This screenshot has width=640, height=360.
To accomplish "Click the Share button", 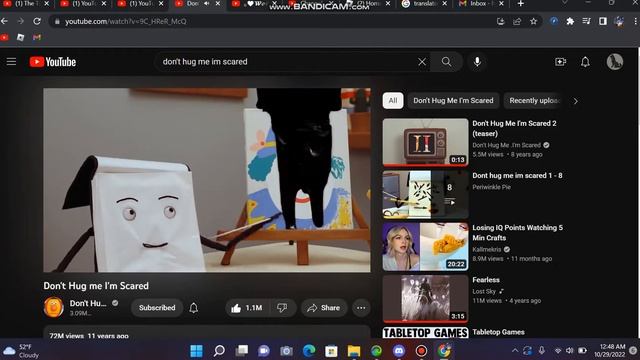I will click(x=324, y=308).
